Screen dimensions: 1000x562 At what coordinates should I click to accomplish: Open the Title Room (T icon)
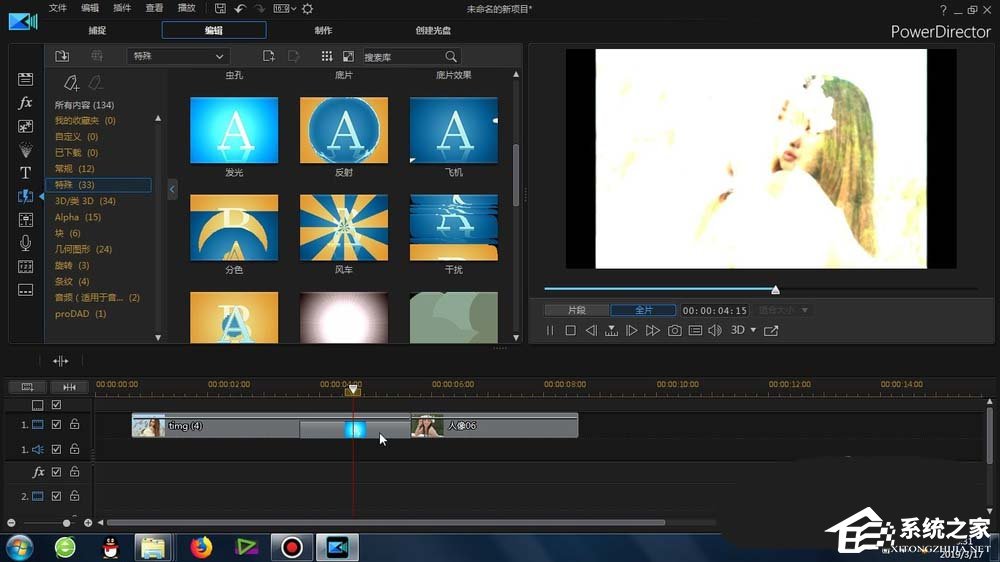pos(26,172)
